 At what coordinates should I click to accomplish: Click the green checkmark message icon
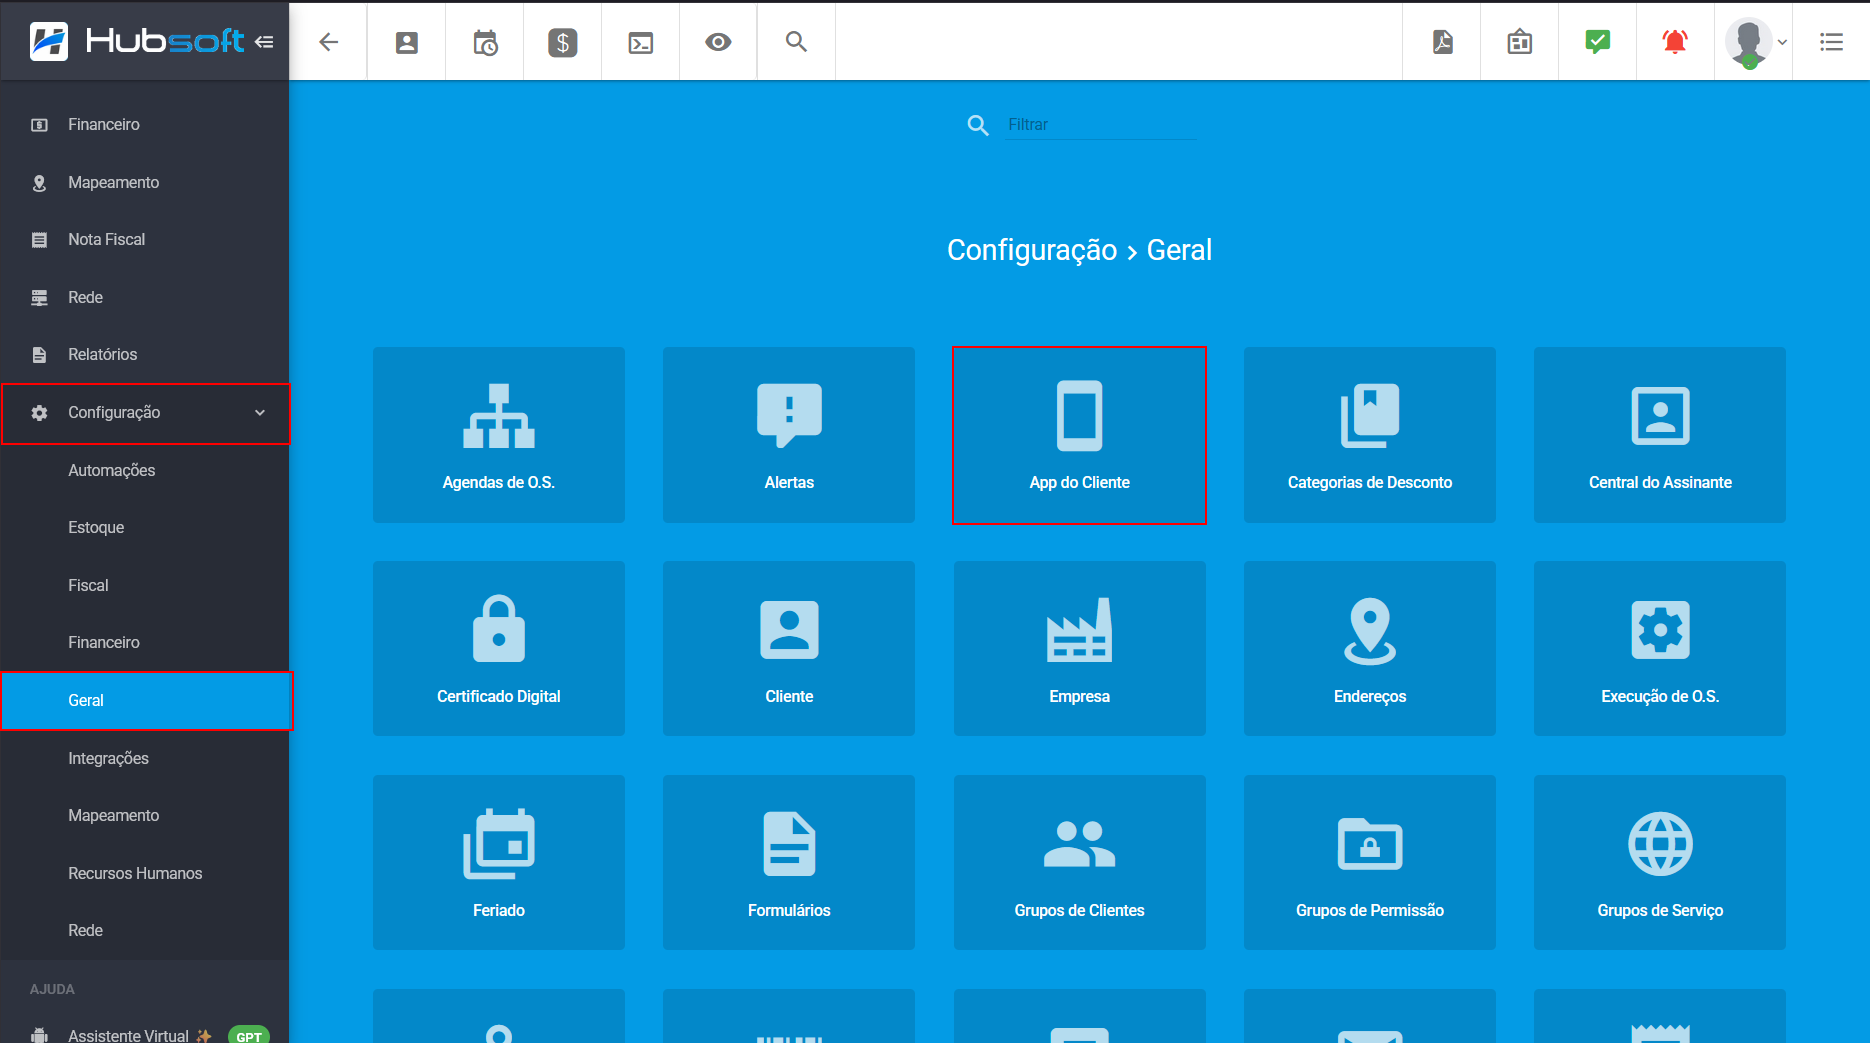coord(1597,42)
